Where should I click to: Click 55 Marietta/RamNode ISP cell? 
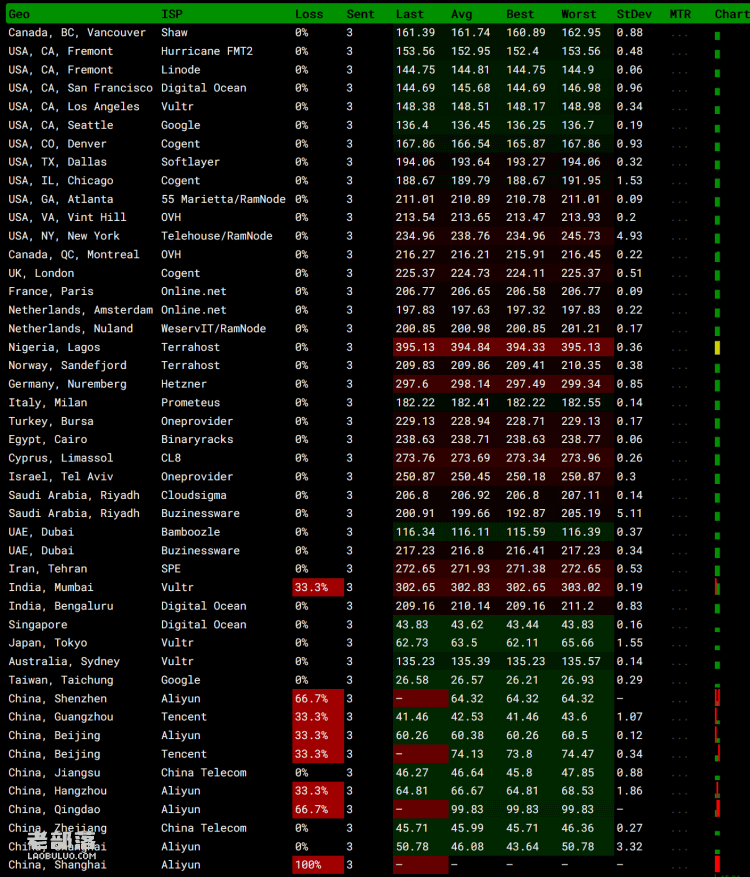224,199
